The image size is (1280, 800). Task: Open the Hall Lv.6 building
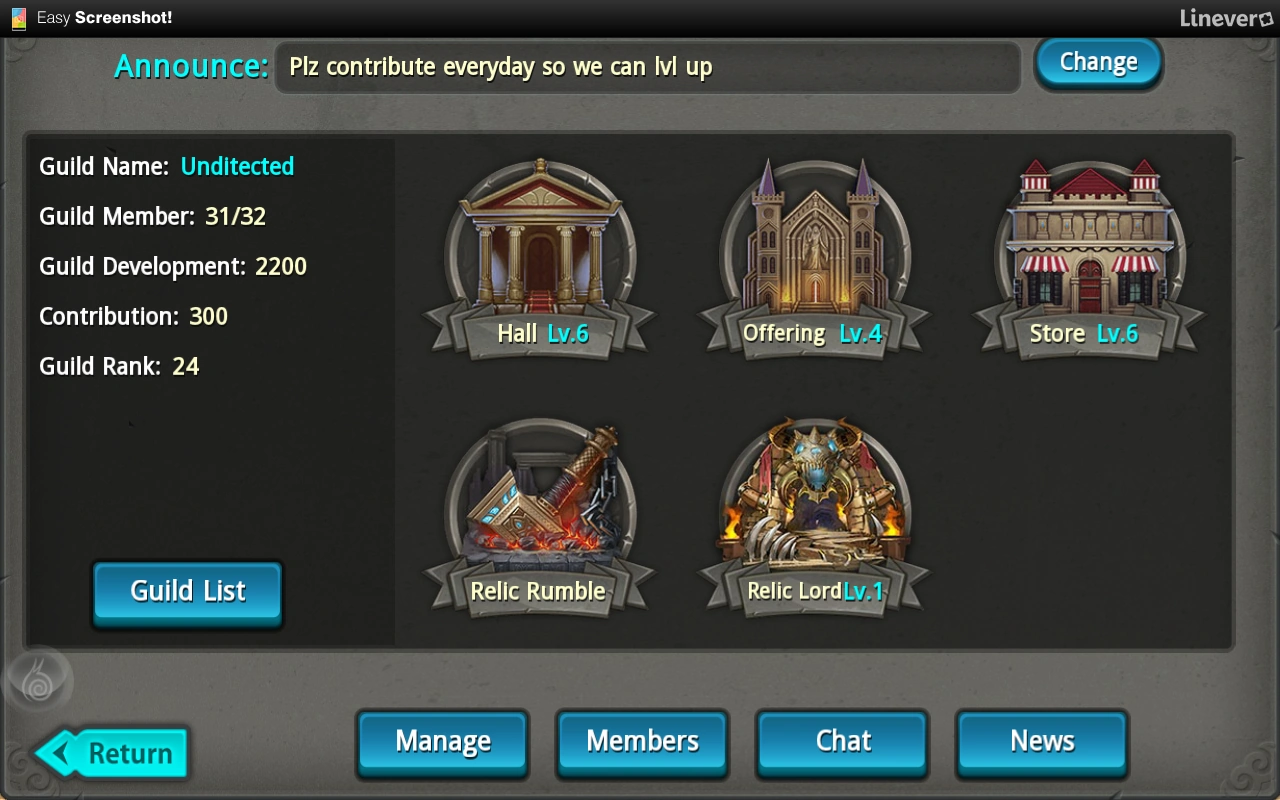pos(540,258)
